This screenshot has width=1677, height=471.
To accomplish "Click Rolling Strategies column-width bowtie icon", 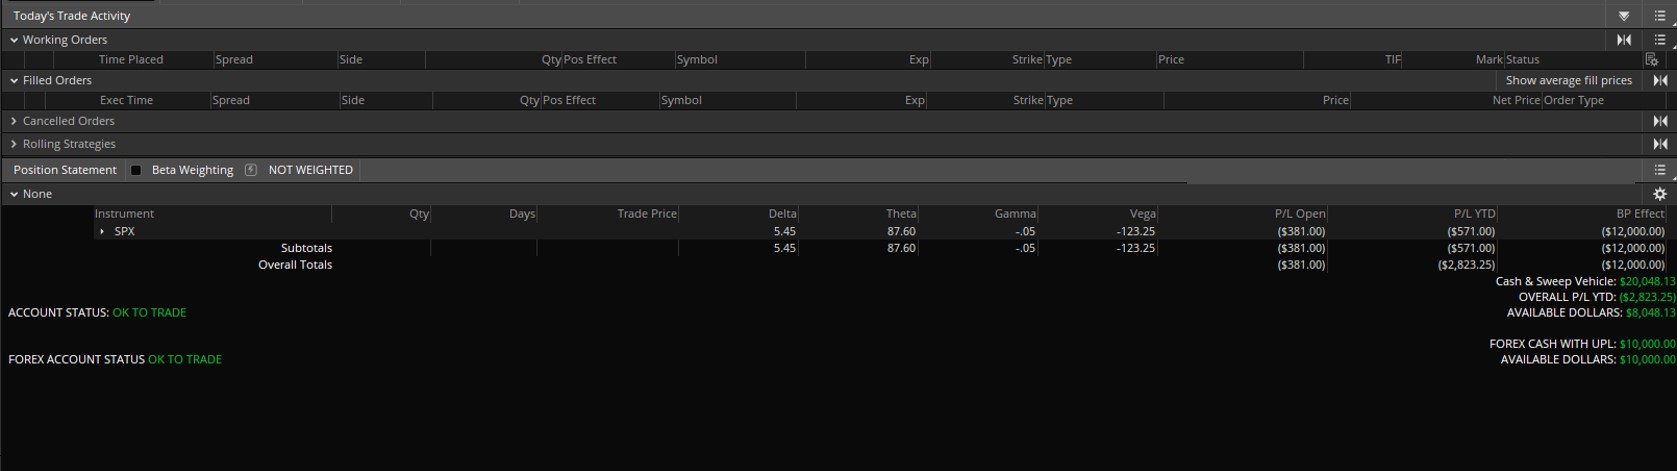I will pyautogui.click(x=1660, y=144).
